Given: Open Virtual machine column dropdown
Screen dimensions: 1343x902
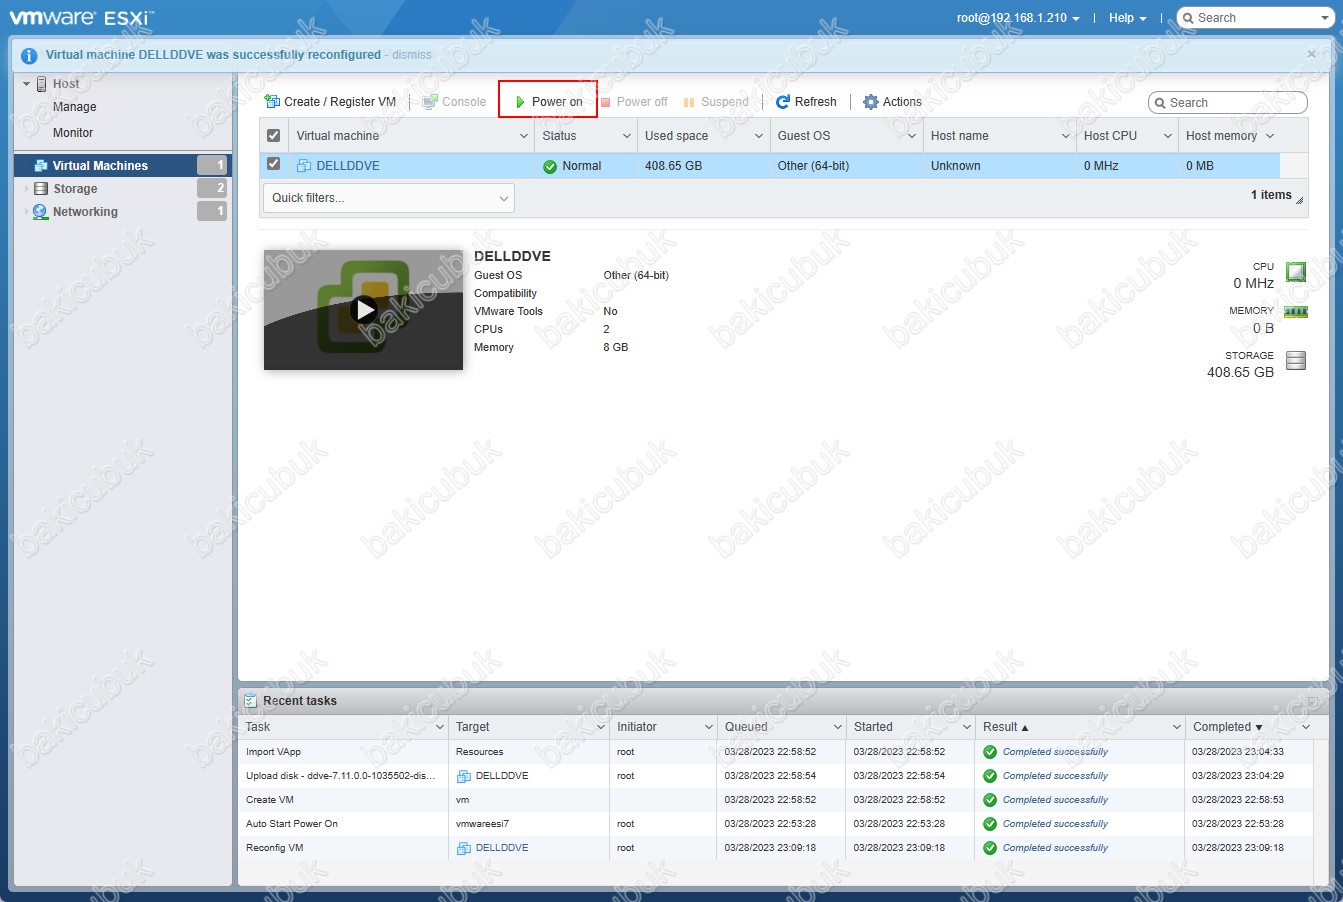Looking at the screenshot, I should pos(523,136).
